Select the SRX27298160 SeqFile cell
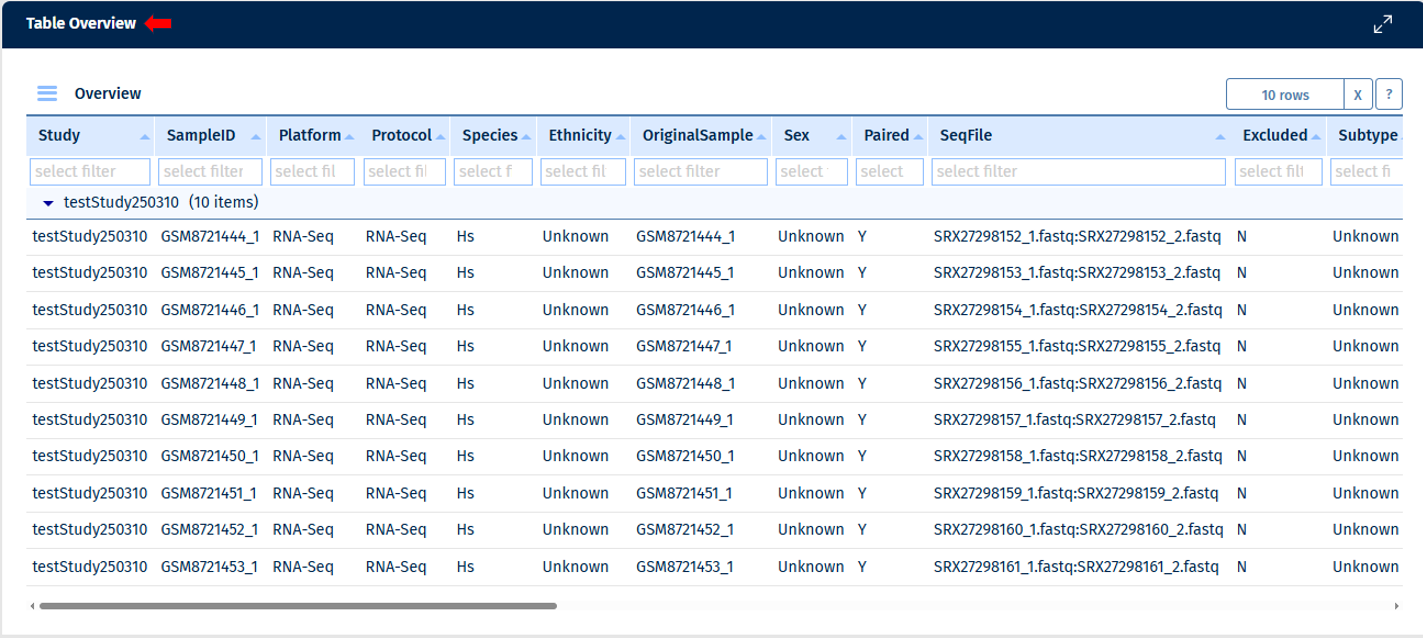 (1078, 530)
